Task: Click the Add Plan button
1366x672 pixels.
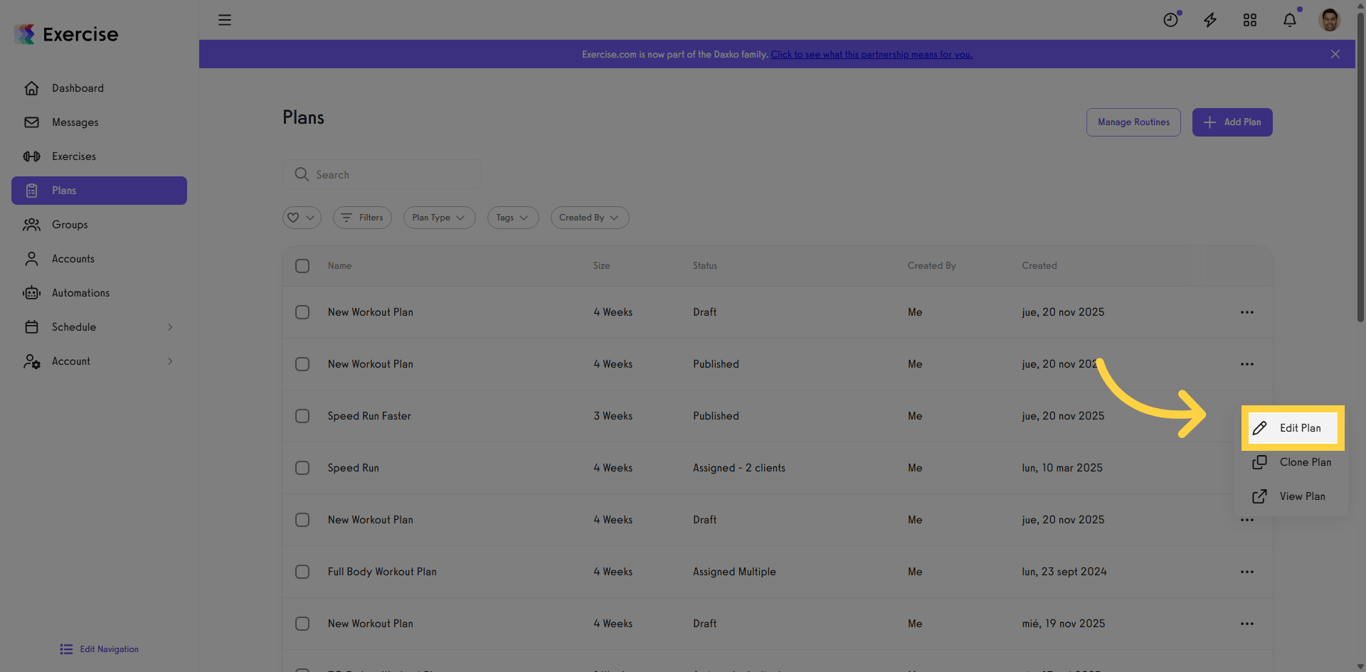Action: (x=1232, y=121)
